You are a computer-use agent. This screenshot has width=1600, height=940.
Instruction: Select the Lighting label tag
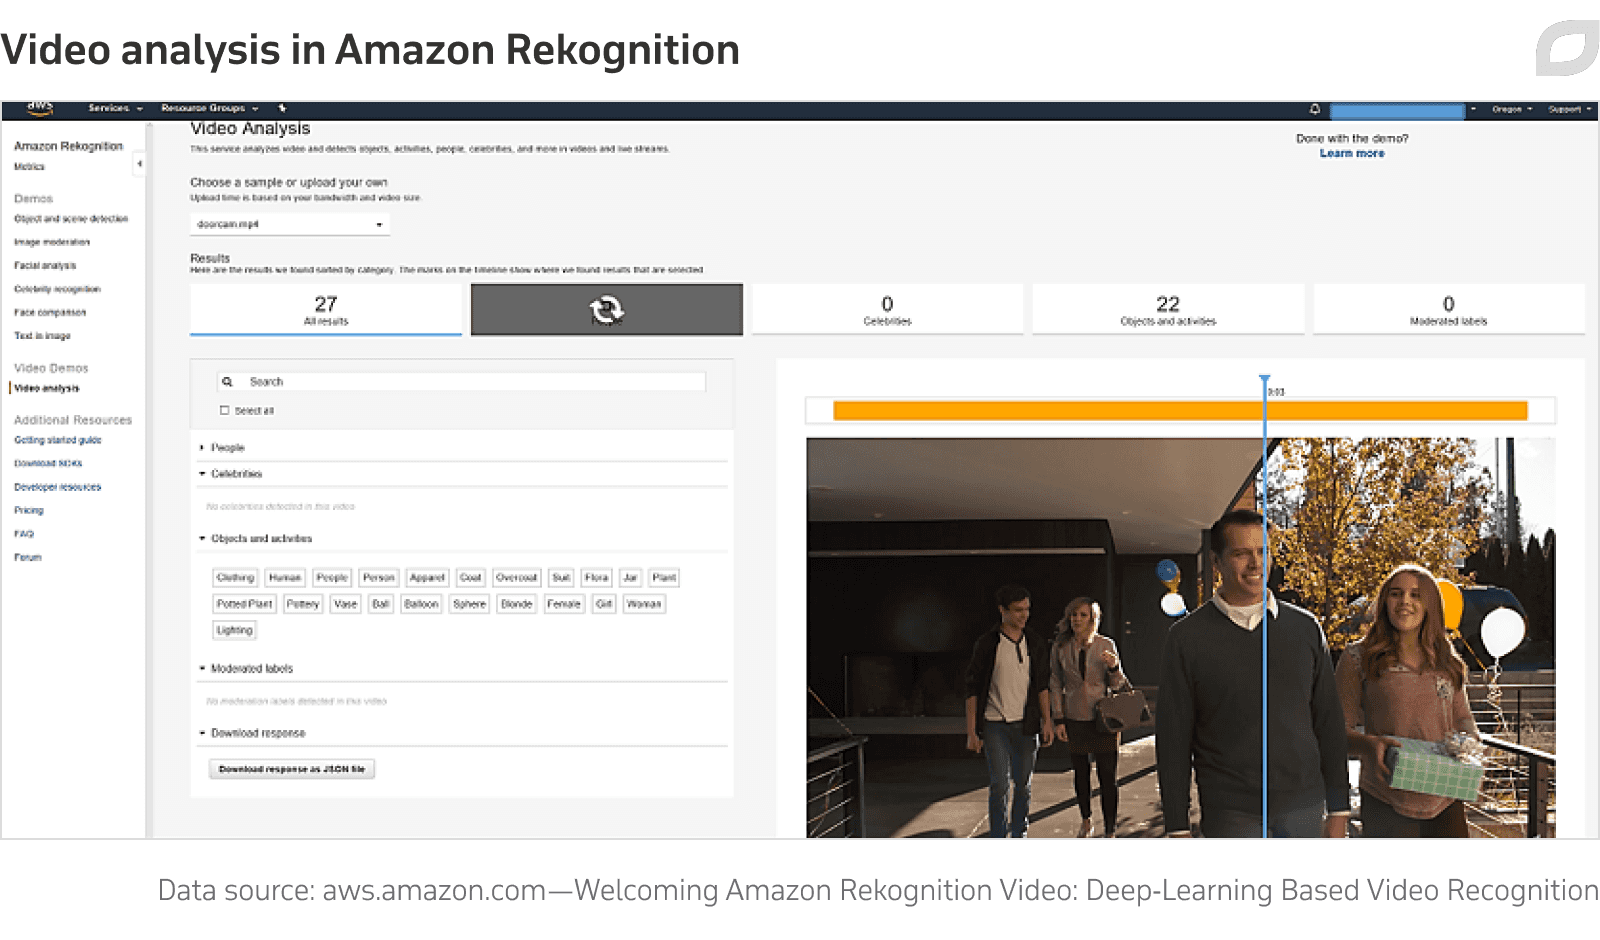click(235, 630)
